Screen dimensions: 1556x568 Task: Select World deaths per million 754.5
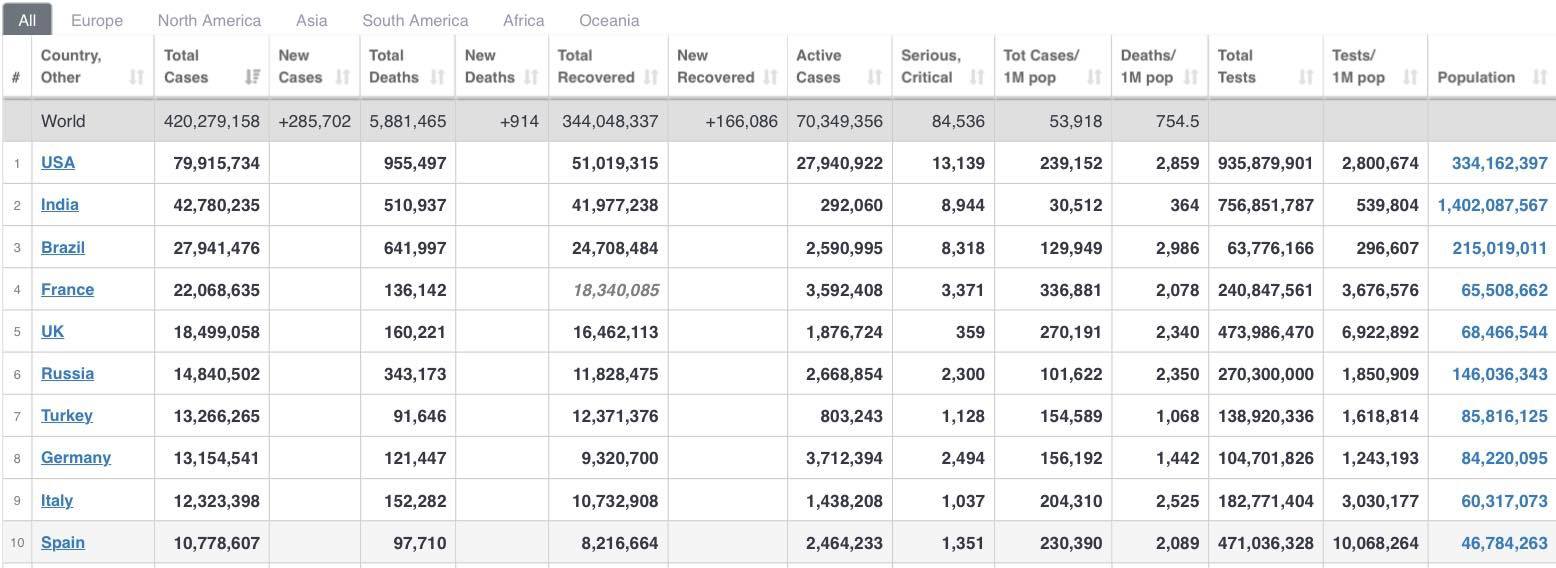point(1177,121)
